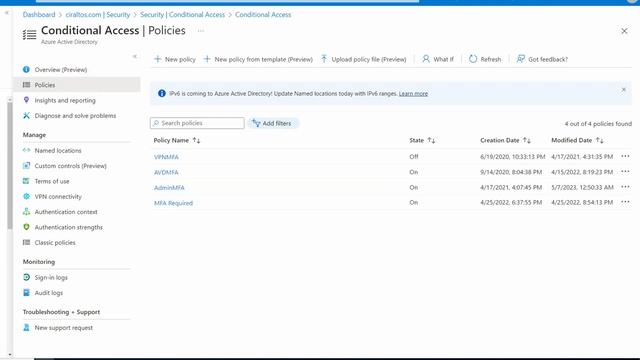640x360 pixels.
Task: Open VPN connectivity settings
Action: pos(58,197)
